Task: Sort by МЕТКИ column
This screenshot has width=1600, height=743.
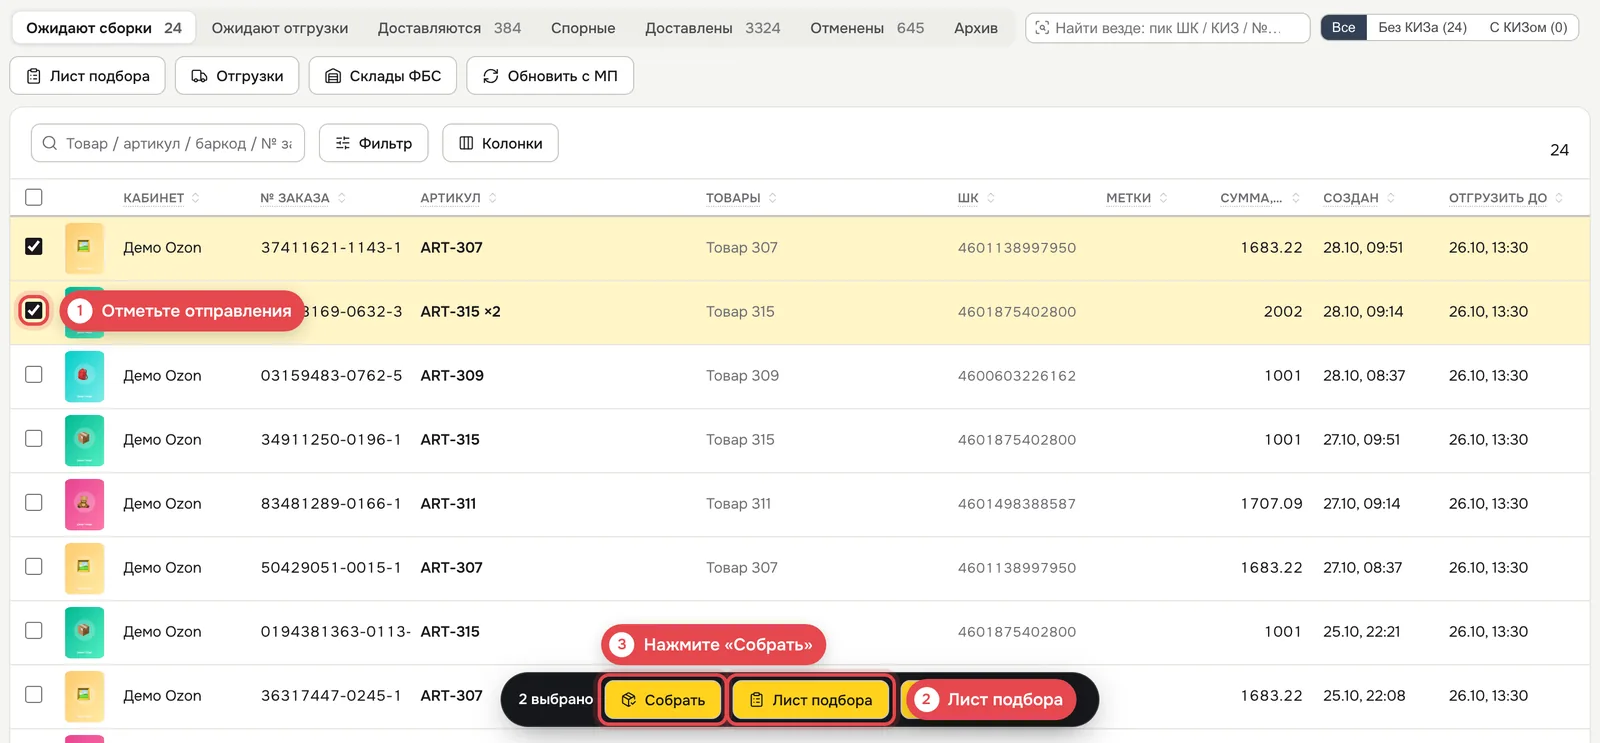Action: [1137, 198]
